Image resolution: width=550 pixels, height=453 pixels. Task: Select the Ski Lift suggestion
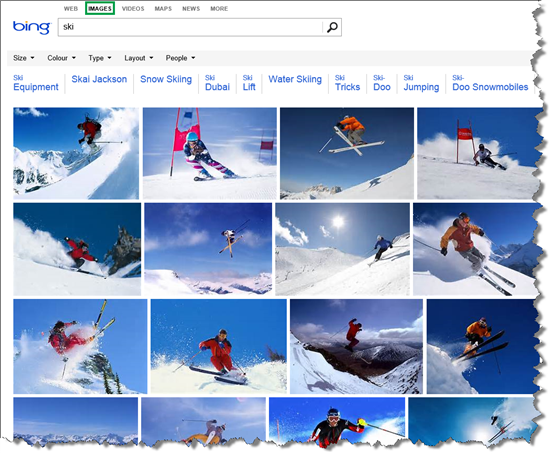click(x=249, y=83)
